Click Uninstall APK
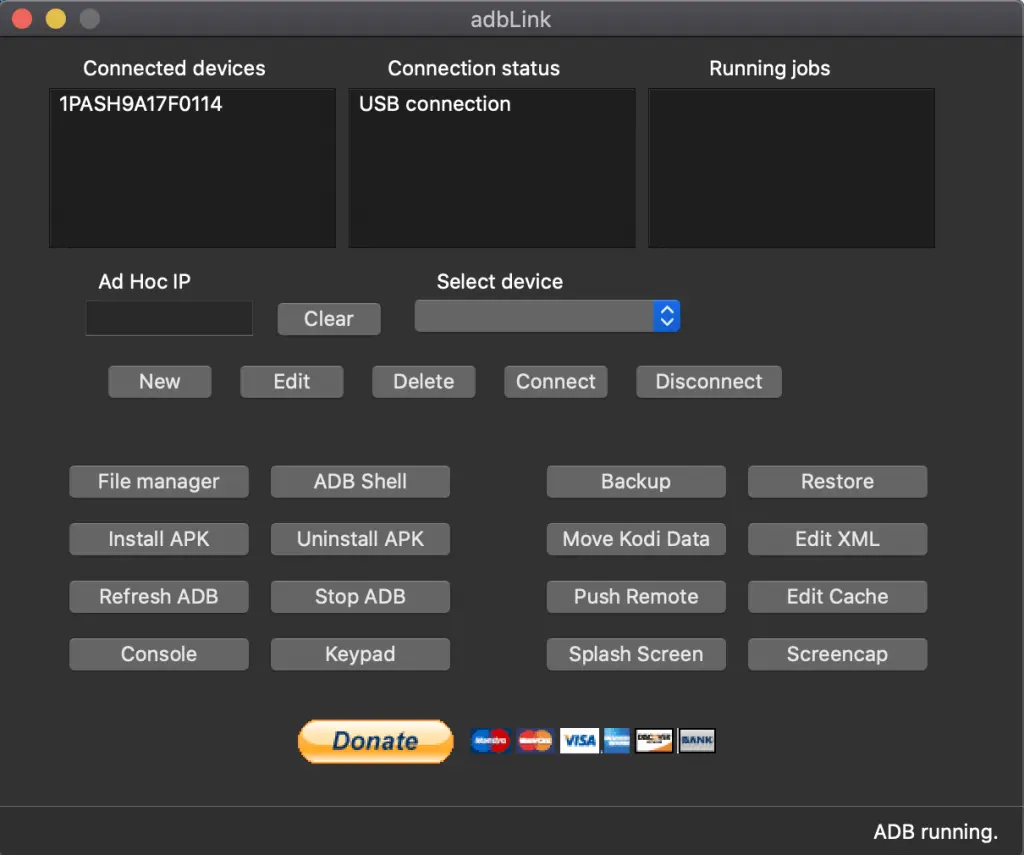This screenshot has height=855, width=1024. 360,539
